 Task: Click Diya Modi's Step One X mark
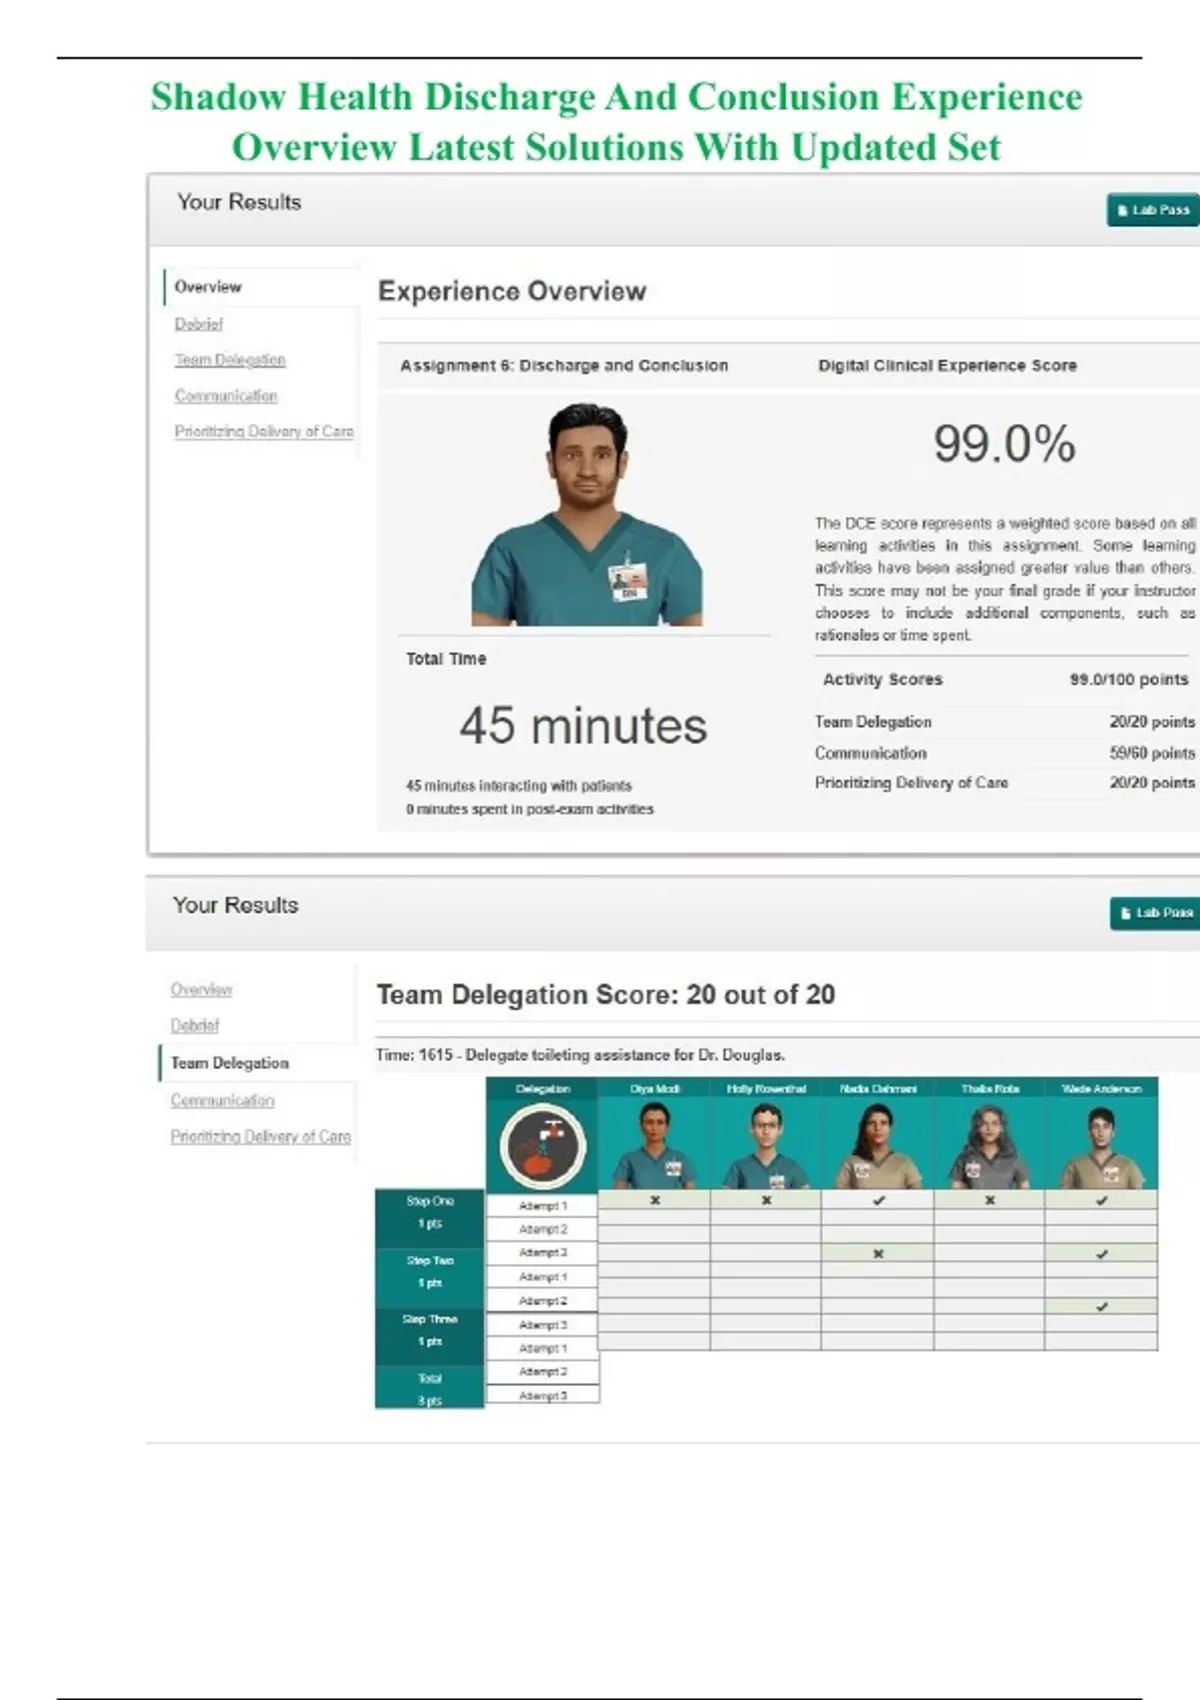tap(655, 1200)
